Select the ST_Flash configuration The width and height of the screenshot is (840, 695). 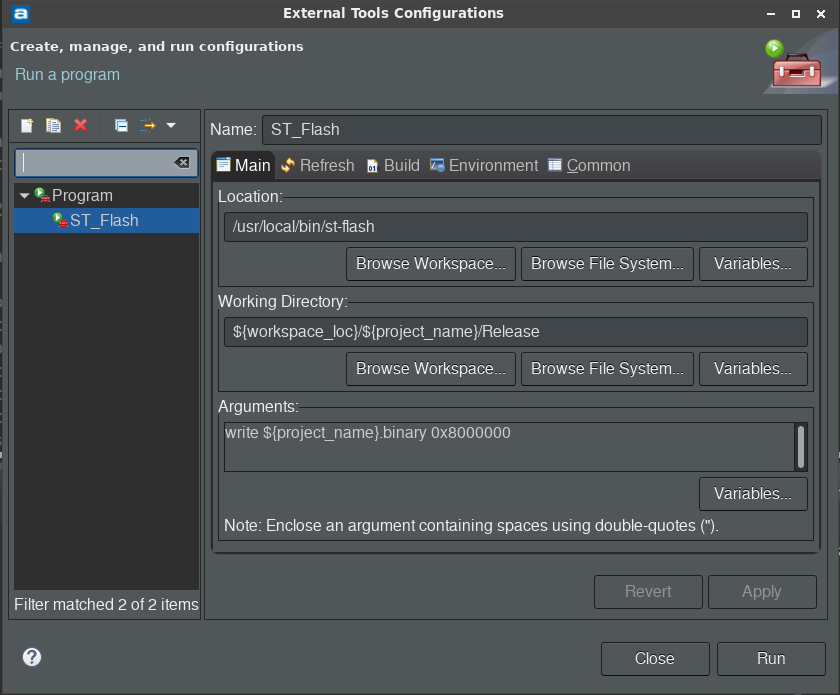(x=104, y=220)
